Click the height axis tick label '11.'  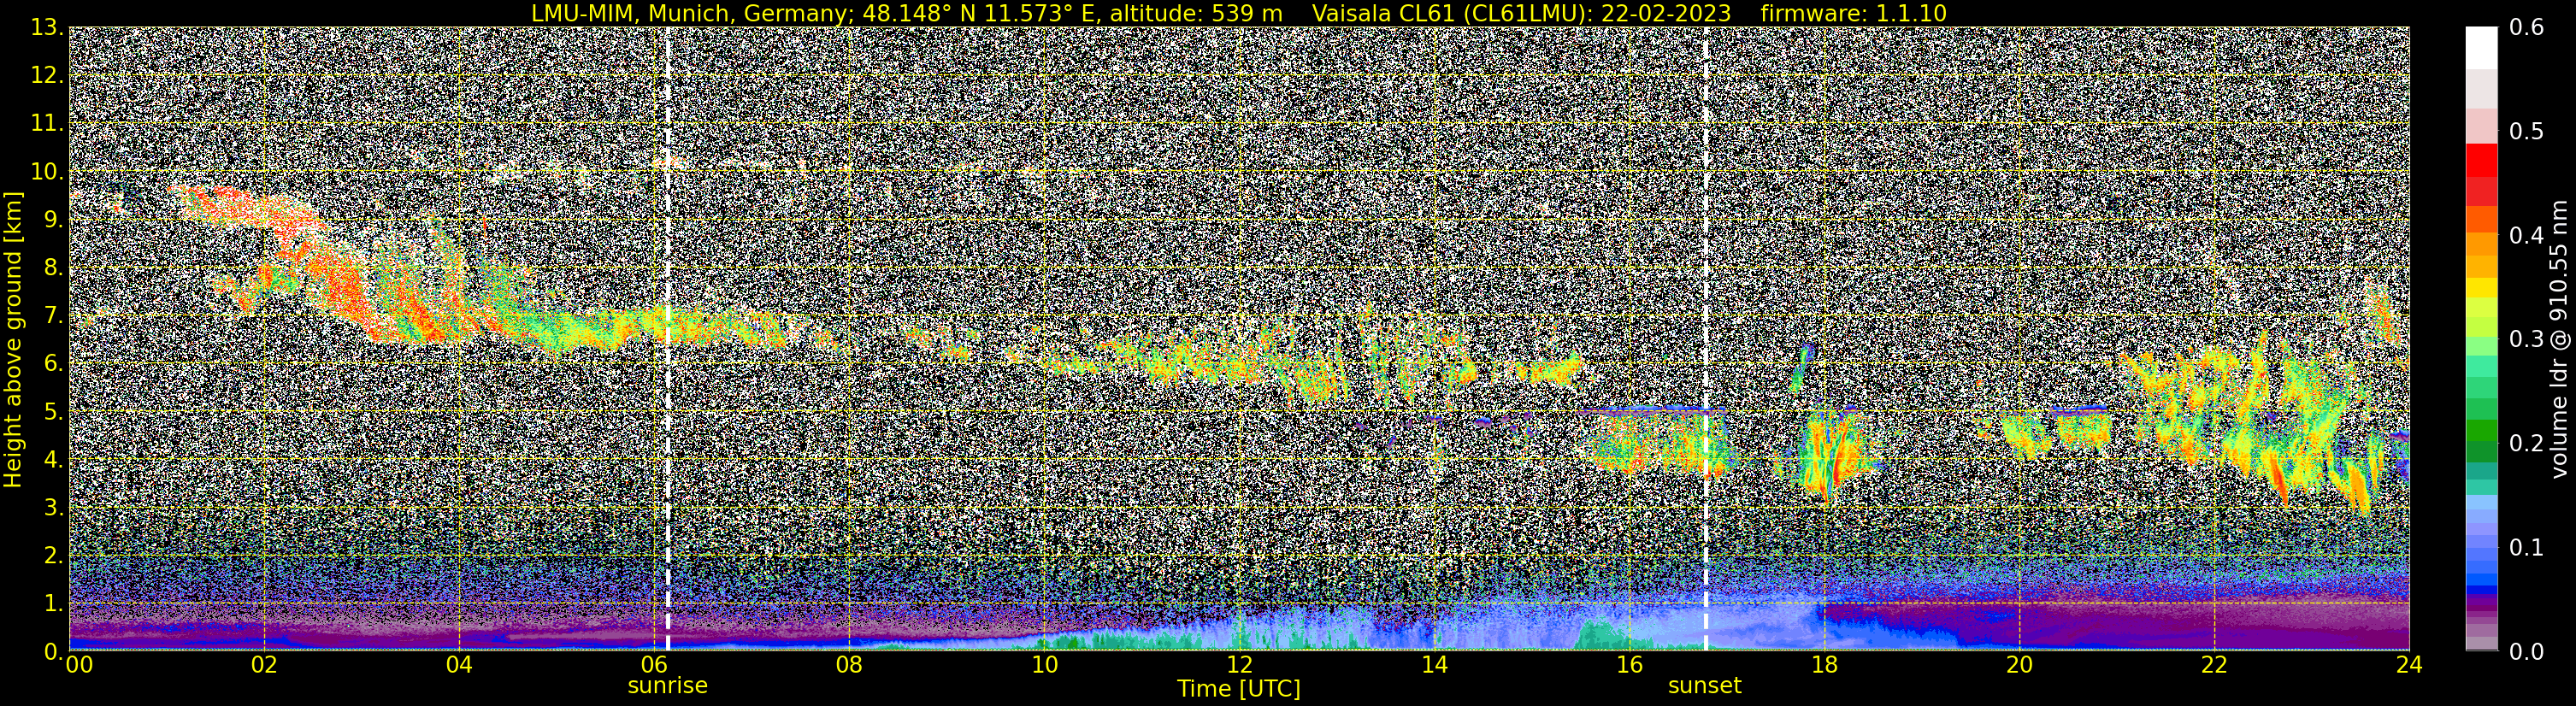(46, 124)
